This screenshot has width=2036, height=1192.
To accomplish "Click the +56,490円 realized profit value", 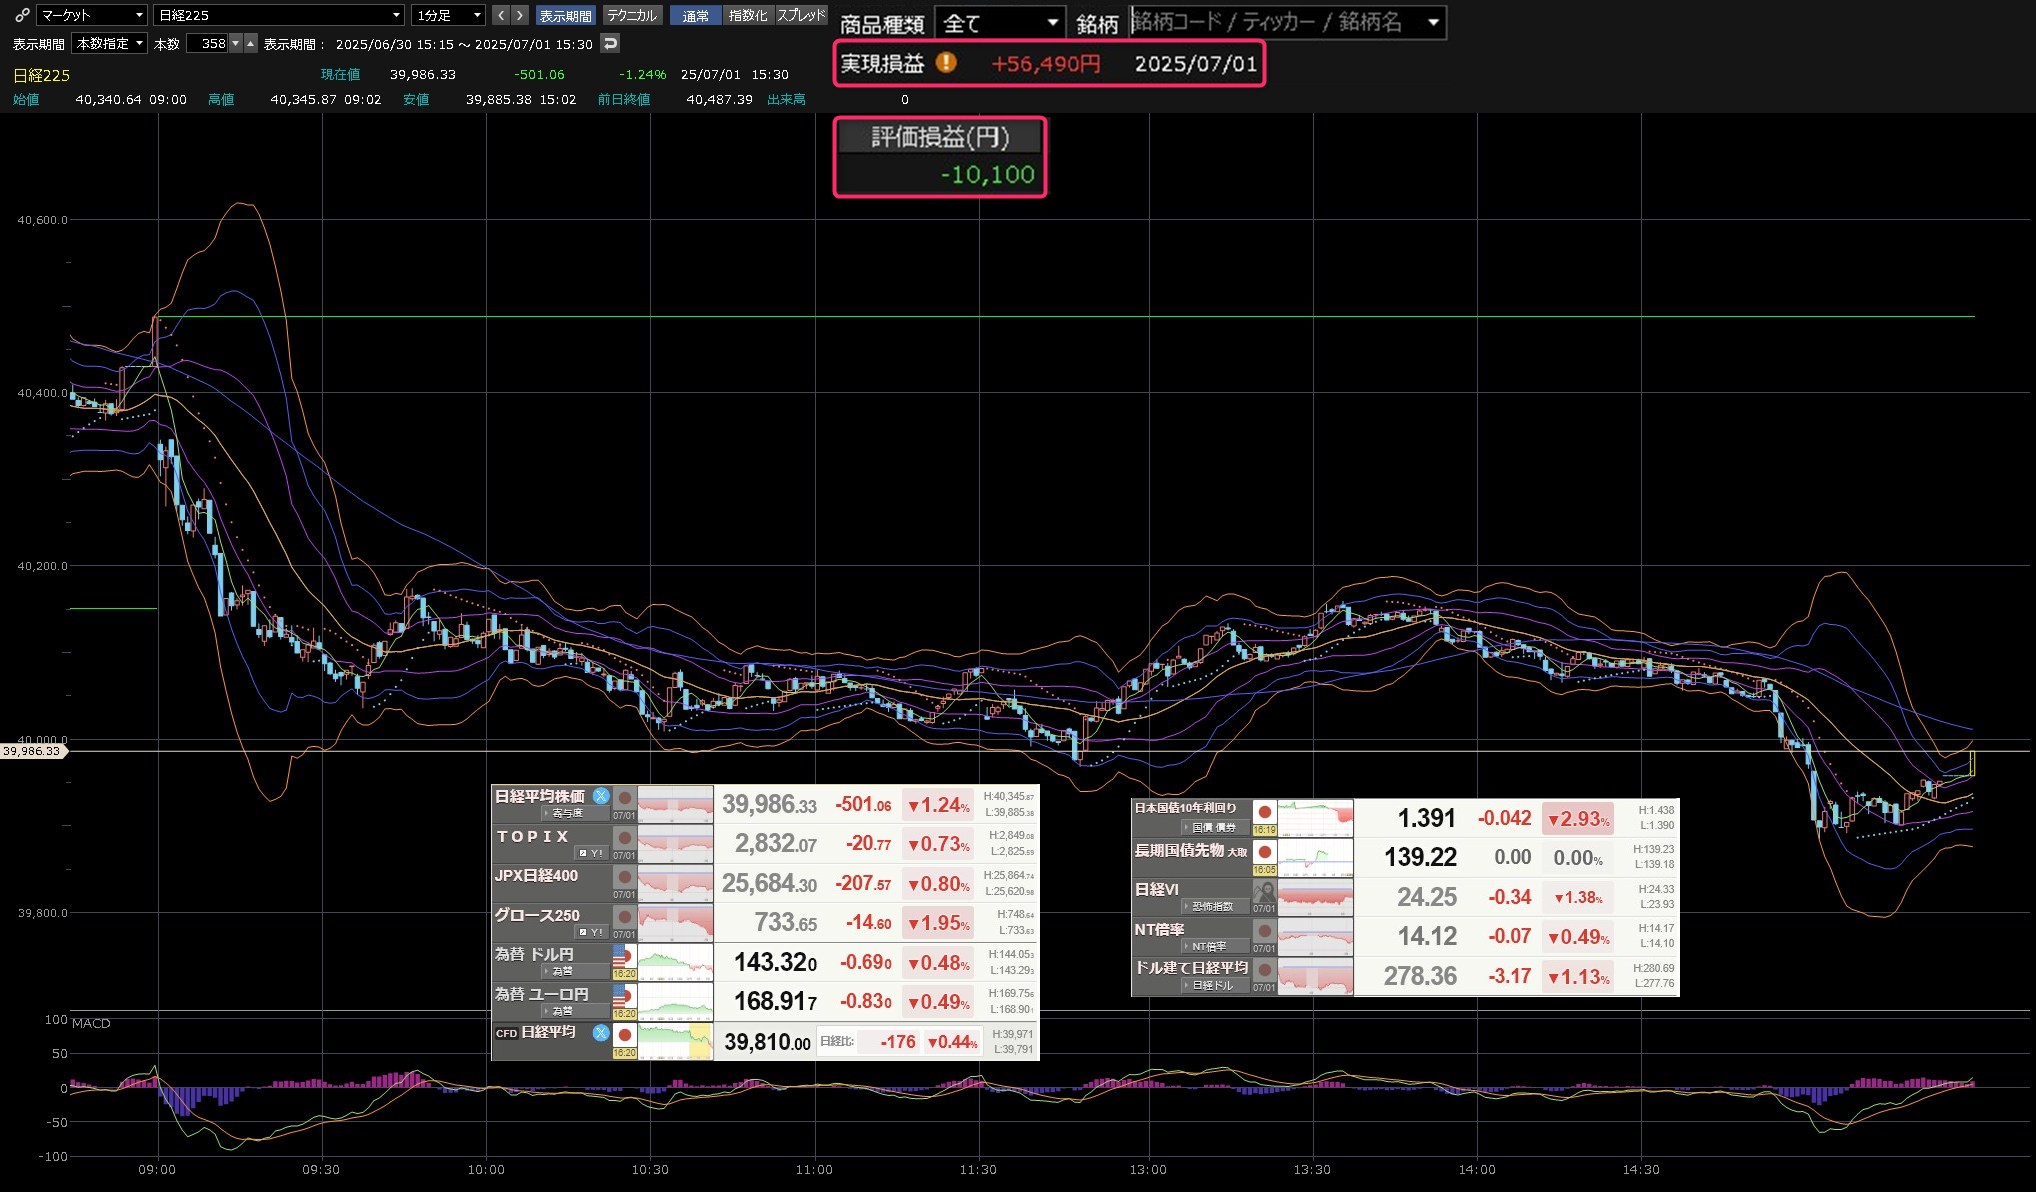I will coord(1046,64).
